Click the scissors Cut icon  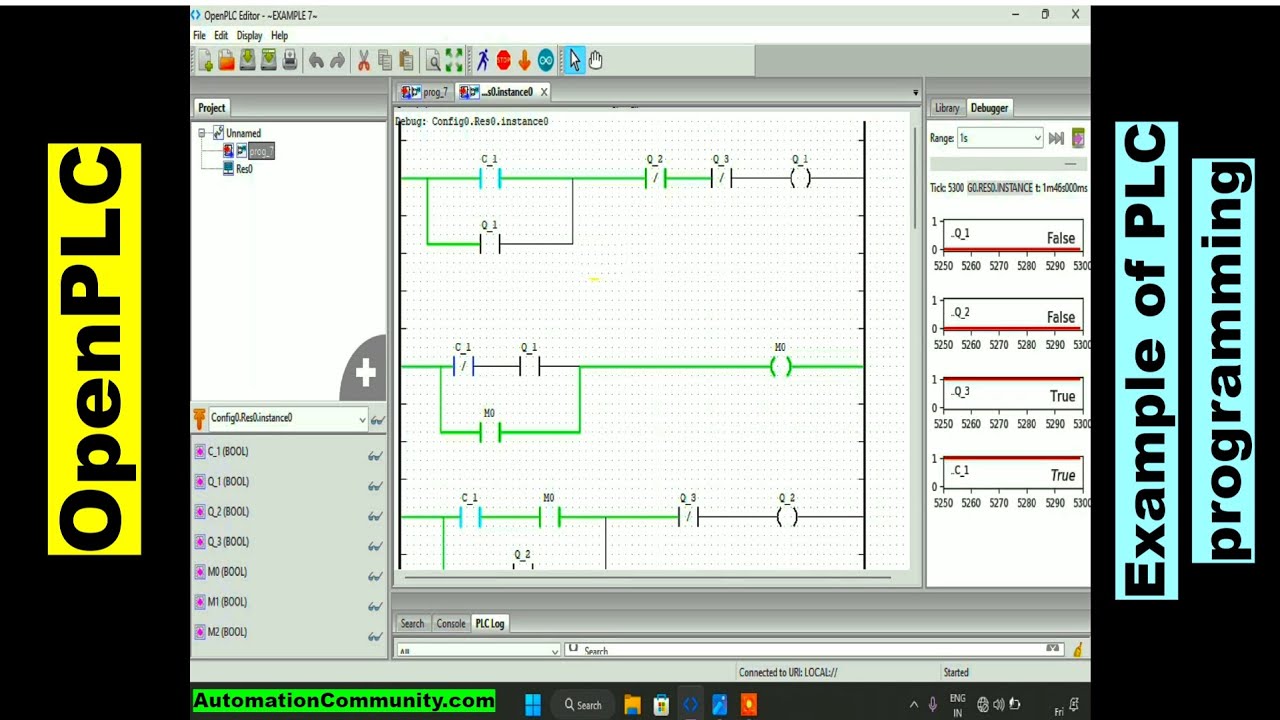363,61
